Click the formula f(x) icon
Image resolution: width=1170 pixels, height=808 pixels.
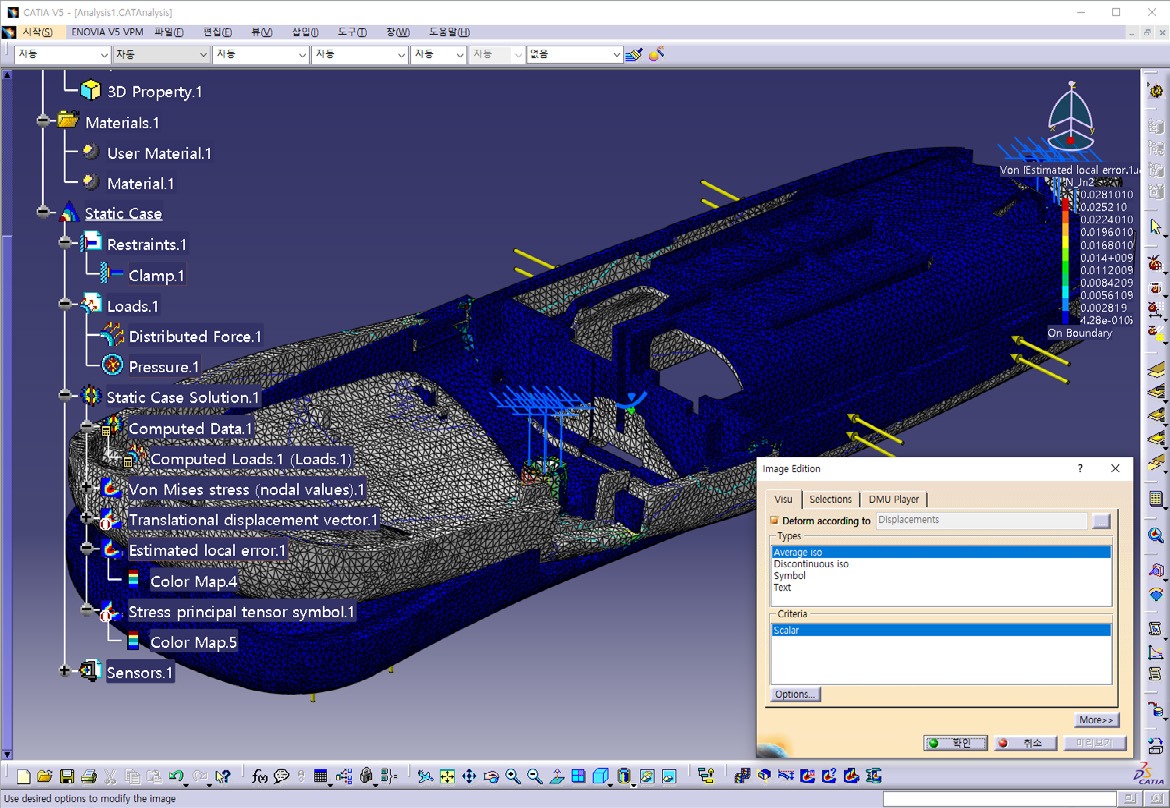click(x=260, y=776)
